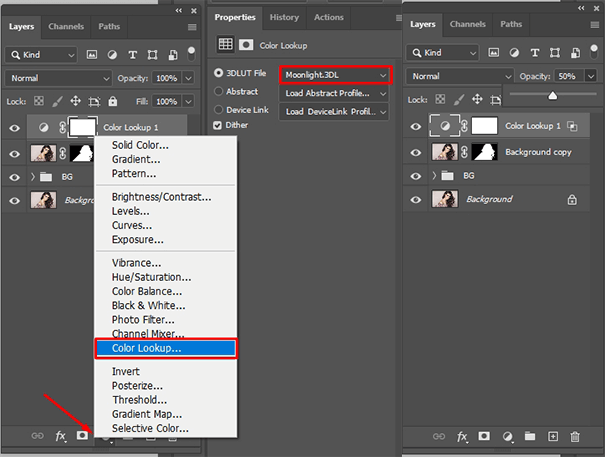The image size is (605, 457).
Task: Delete layer trash icon in right Layers panel
Action: tap(575, 437)
